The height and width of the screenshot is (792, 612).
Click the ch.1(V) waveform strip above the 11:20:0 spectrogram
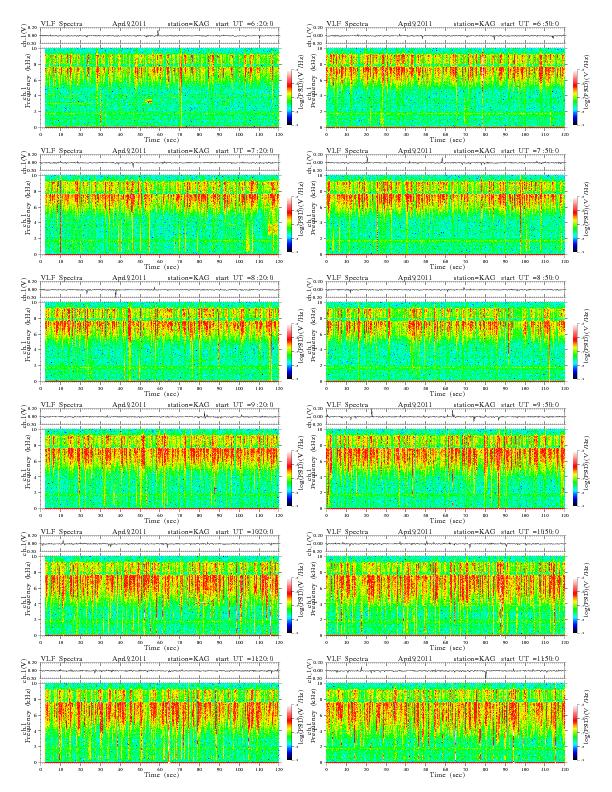click(x=160, y=671)
